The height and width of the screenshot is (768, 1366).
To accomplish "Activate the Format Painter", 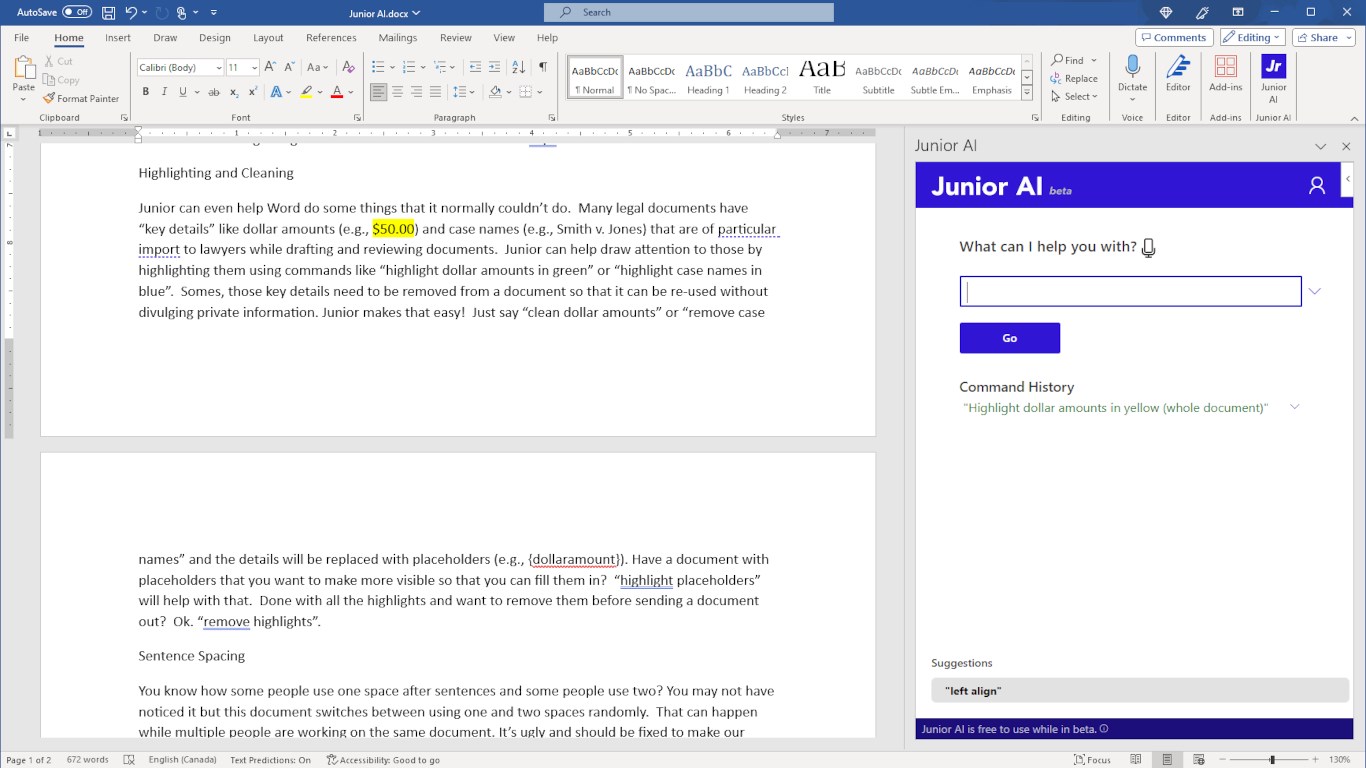I will 81,99.
